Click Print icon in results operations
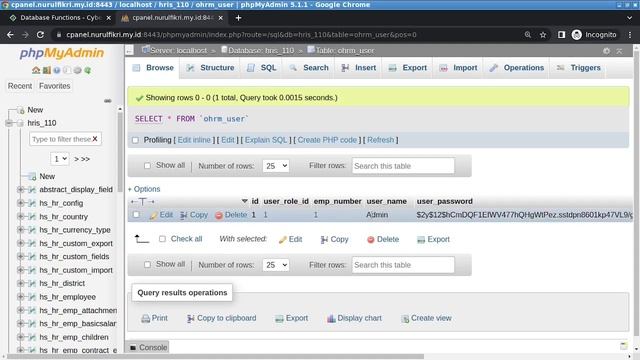 [145, 318]
